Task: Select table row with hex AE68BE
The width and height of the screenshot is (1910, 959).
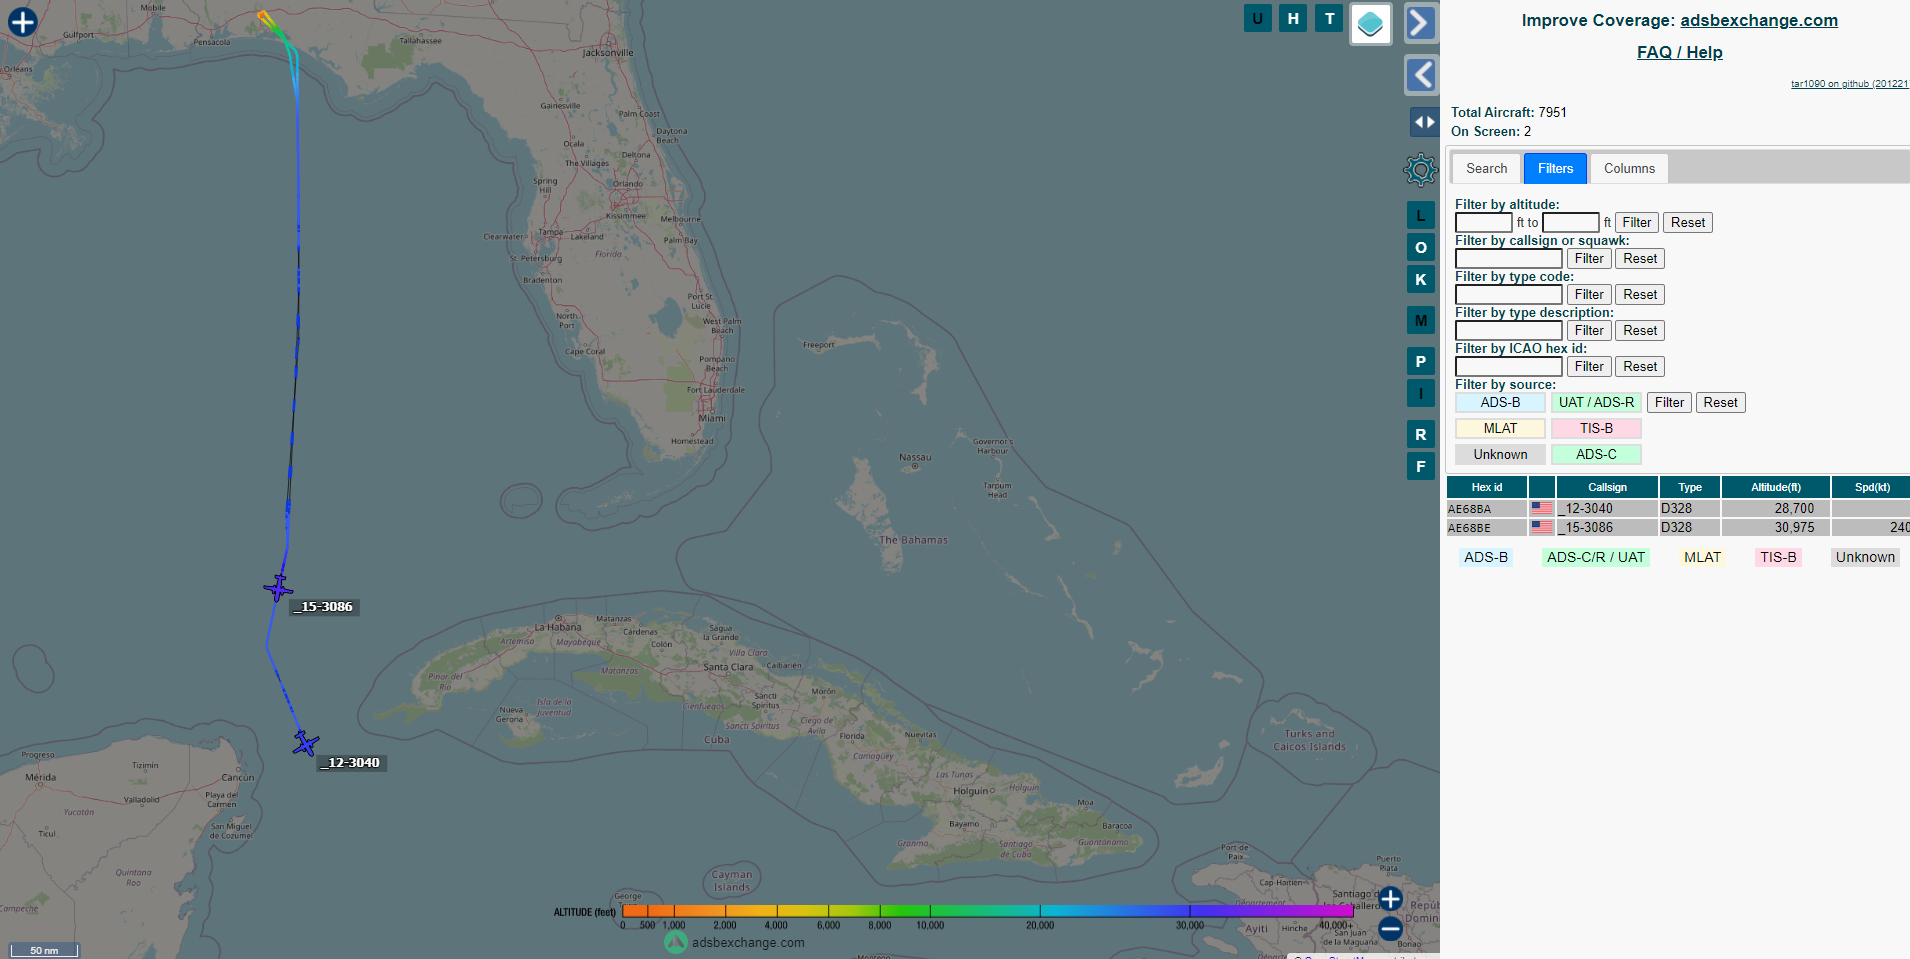Action: coord(1678,527)
